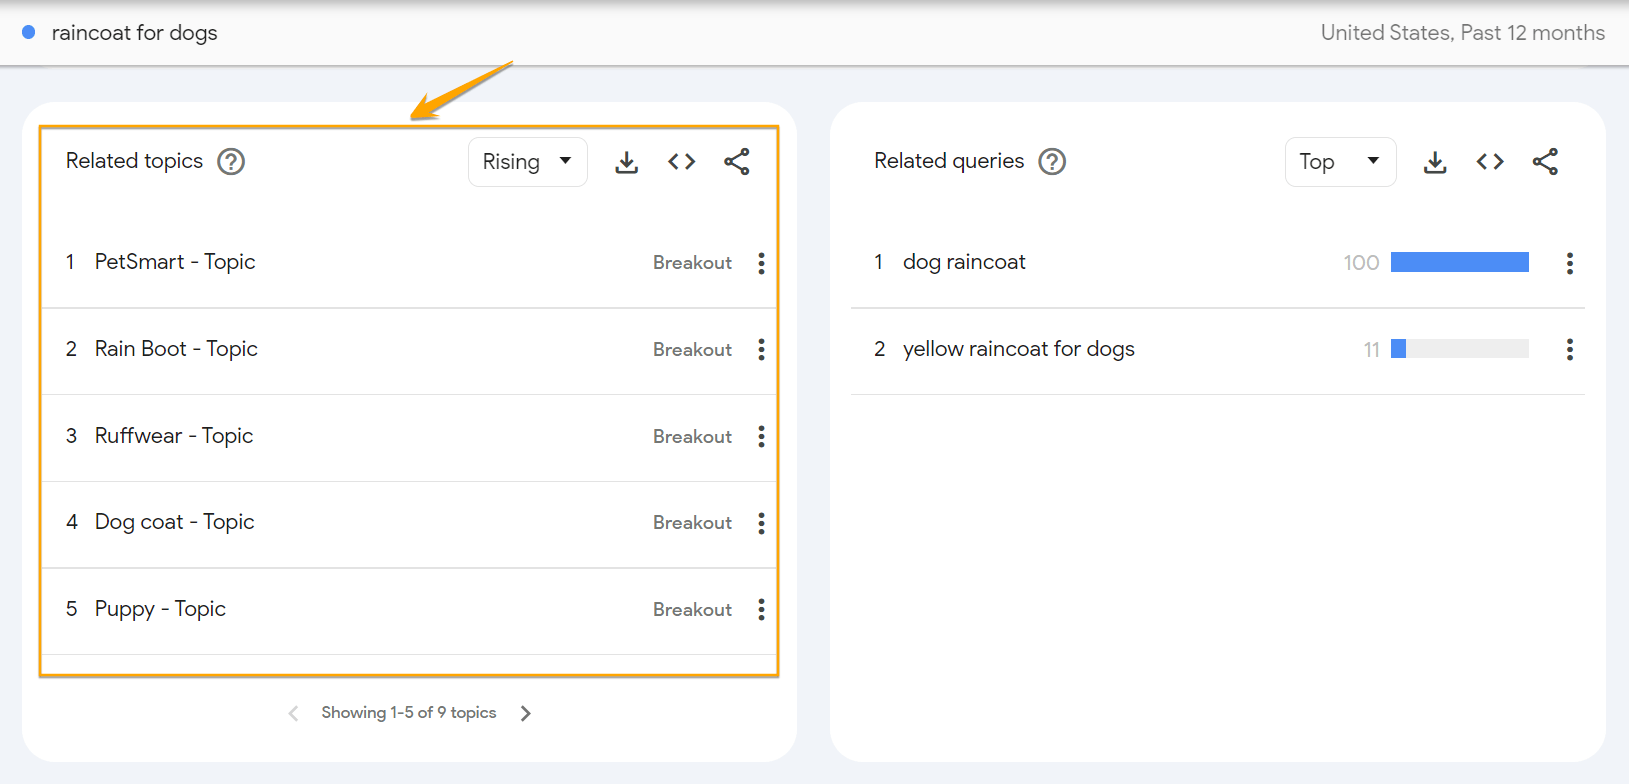Share the Related queries panel
1629x784 pixels.
[x=1545, y=162]
